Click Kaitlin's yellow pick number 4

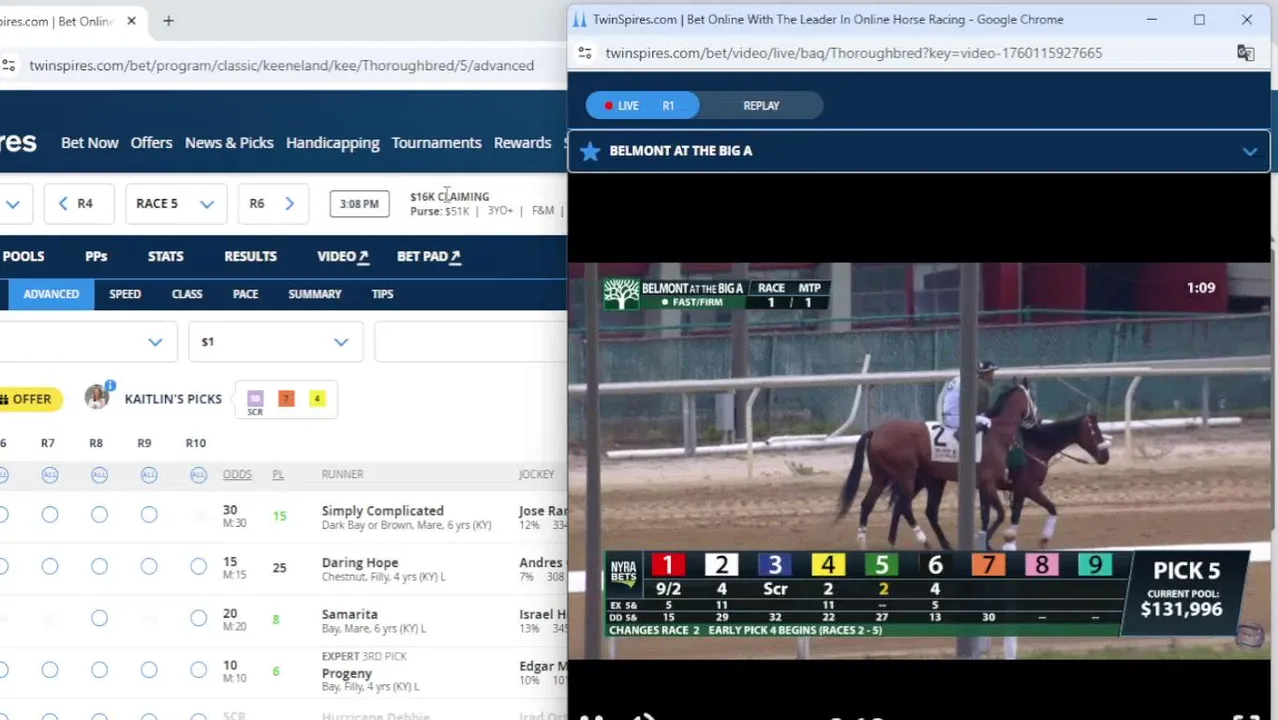tap(317, 399)
